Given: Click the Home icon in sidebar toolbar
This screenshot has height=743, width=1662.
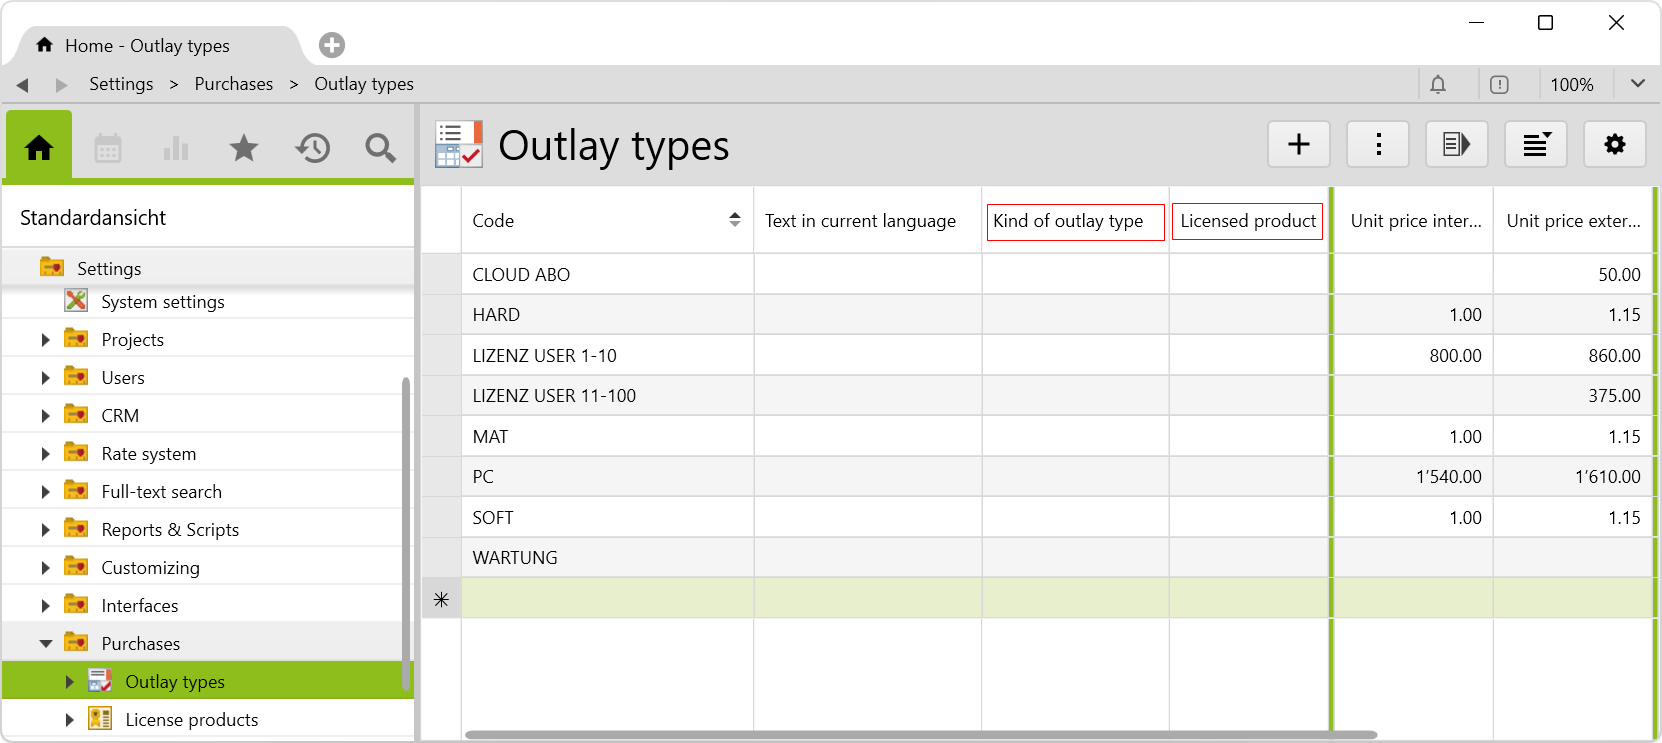Looking at the screenshot, I should 39,148.
